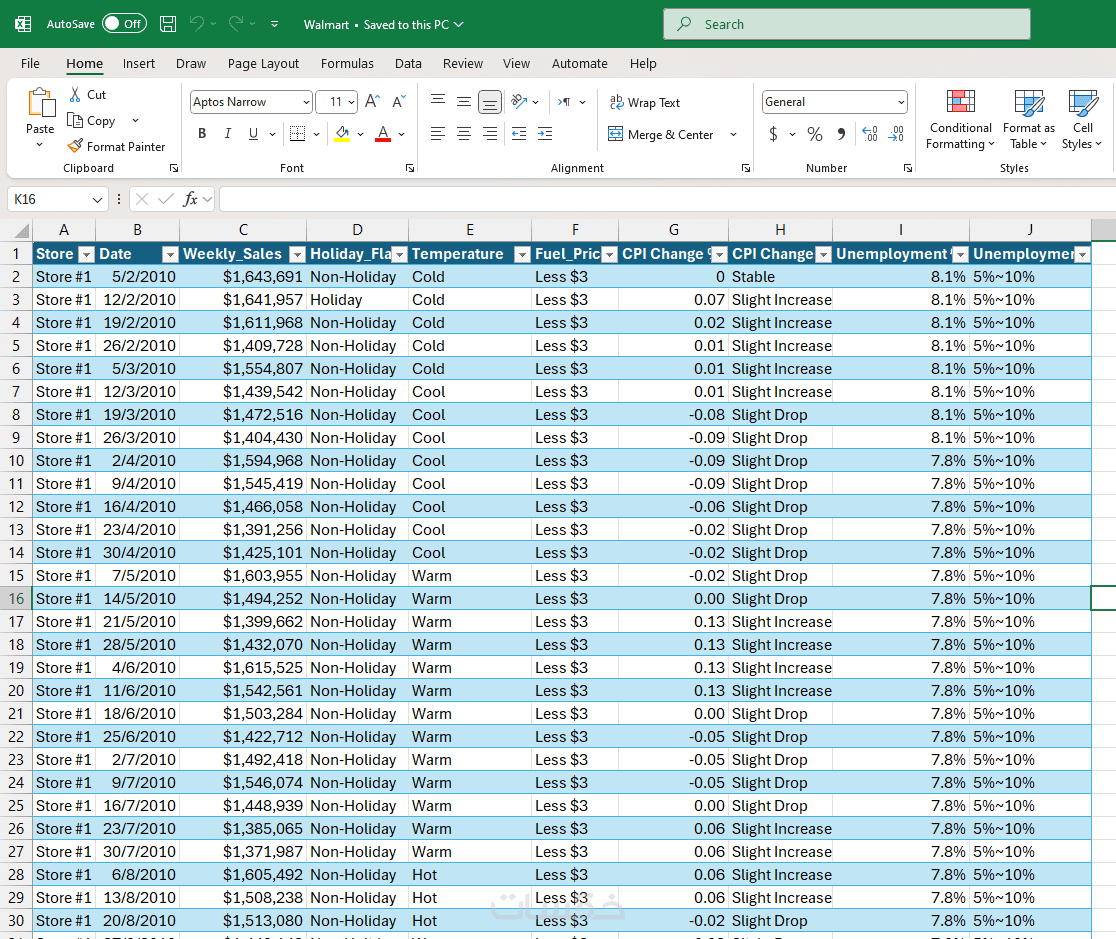Click the yellow Fill Color swatch
The image size is (1116, 939).
coord(342,134)
